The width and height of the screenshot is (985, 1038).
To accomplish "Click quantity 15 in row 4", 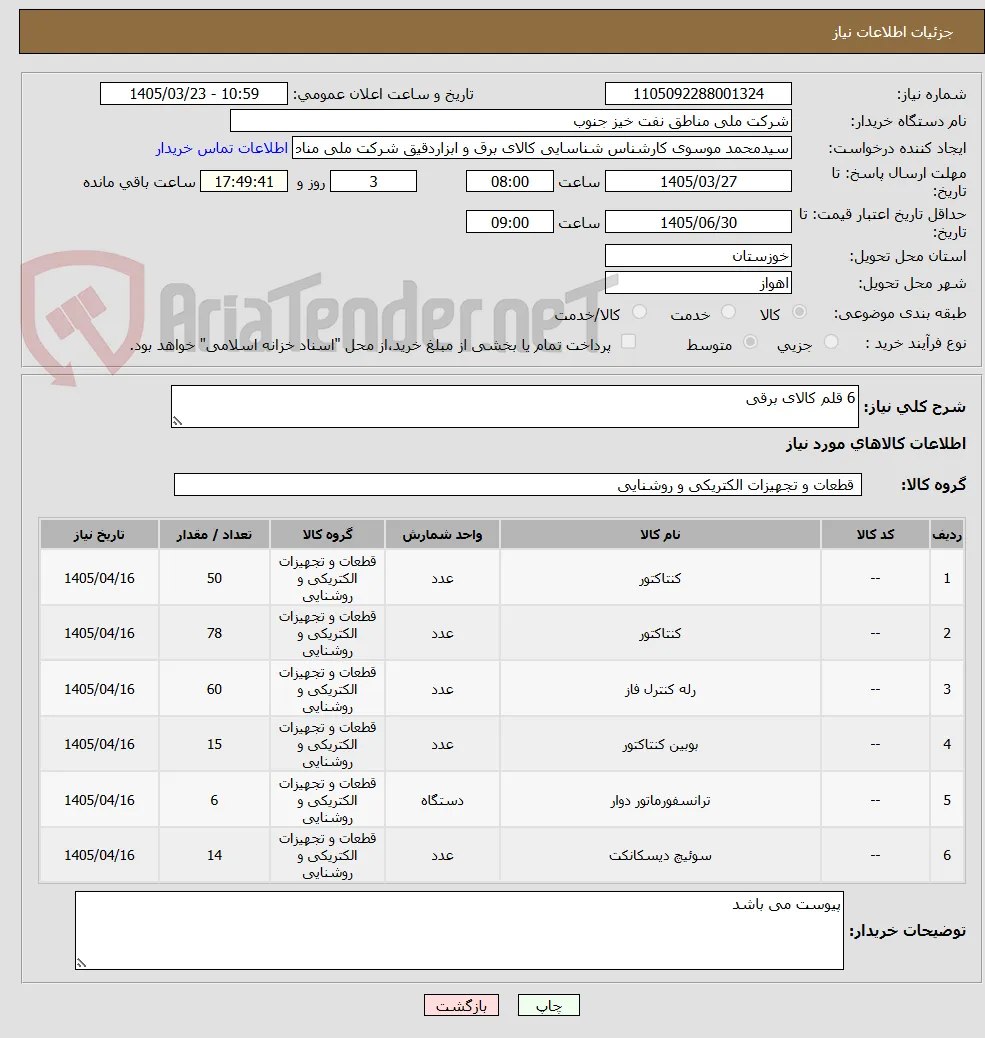I will 214,744.
